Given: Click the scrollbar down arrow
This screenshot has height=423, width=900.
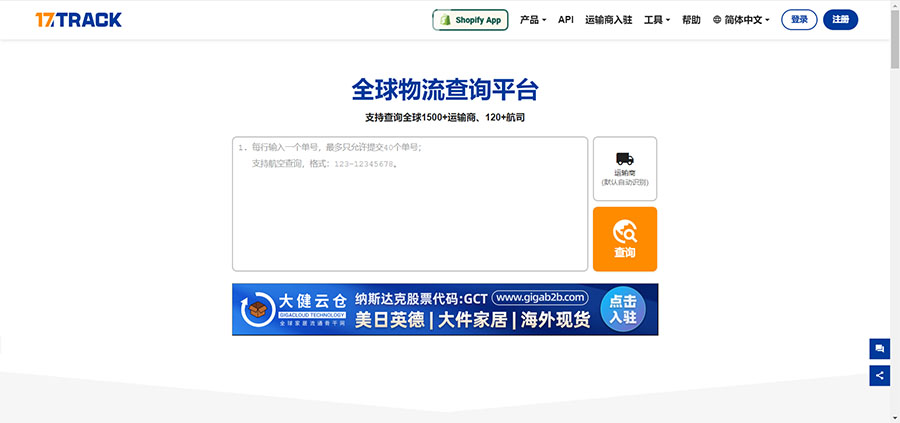Looking at the screenshot, I should point(894,416).
